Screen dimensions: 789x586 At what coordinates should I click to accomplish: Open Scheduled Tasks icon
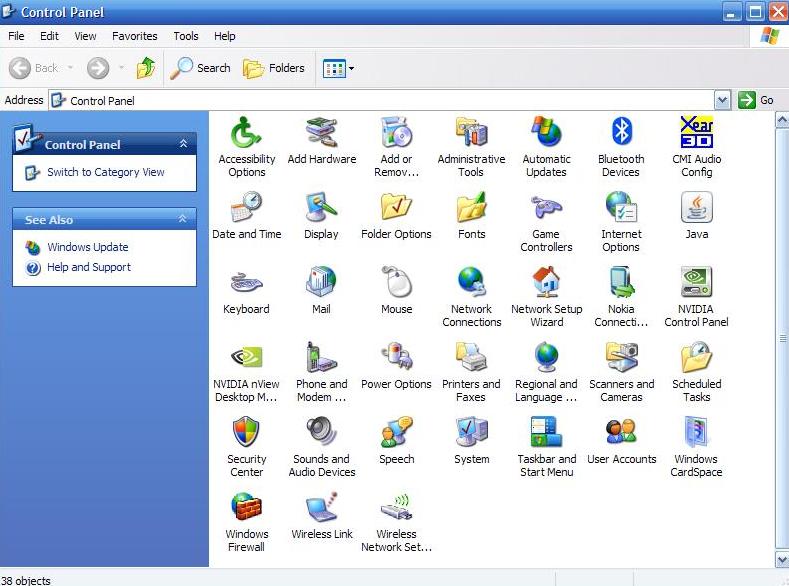click(696, 357)
